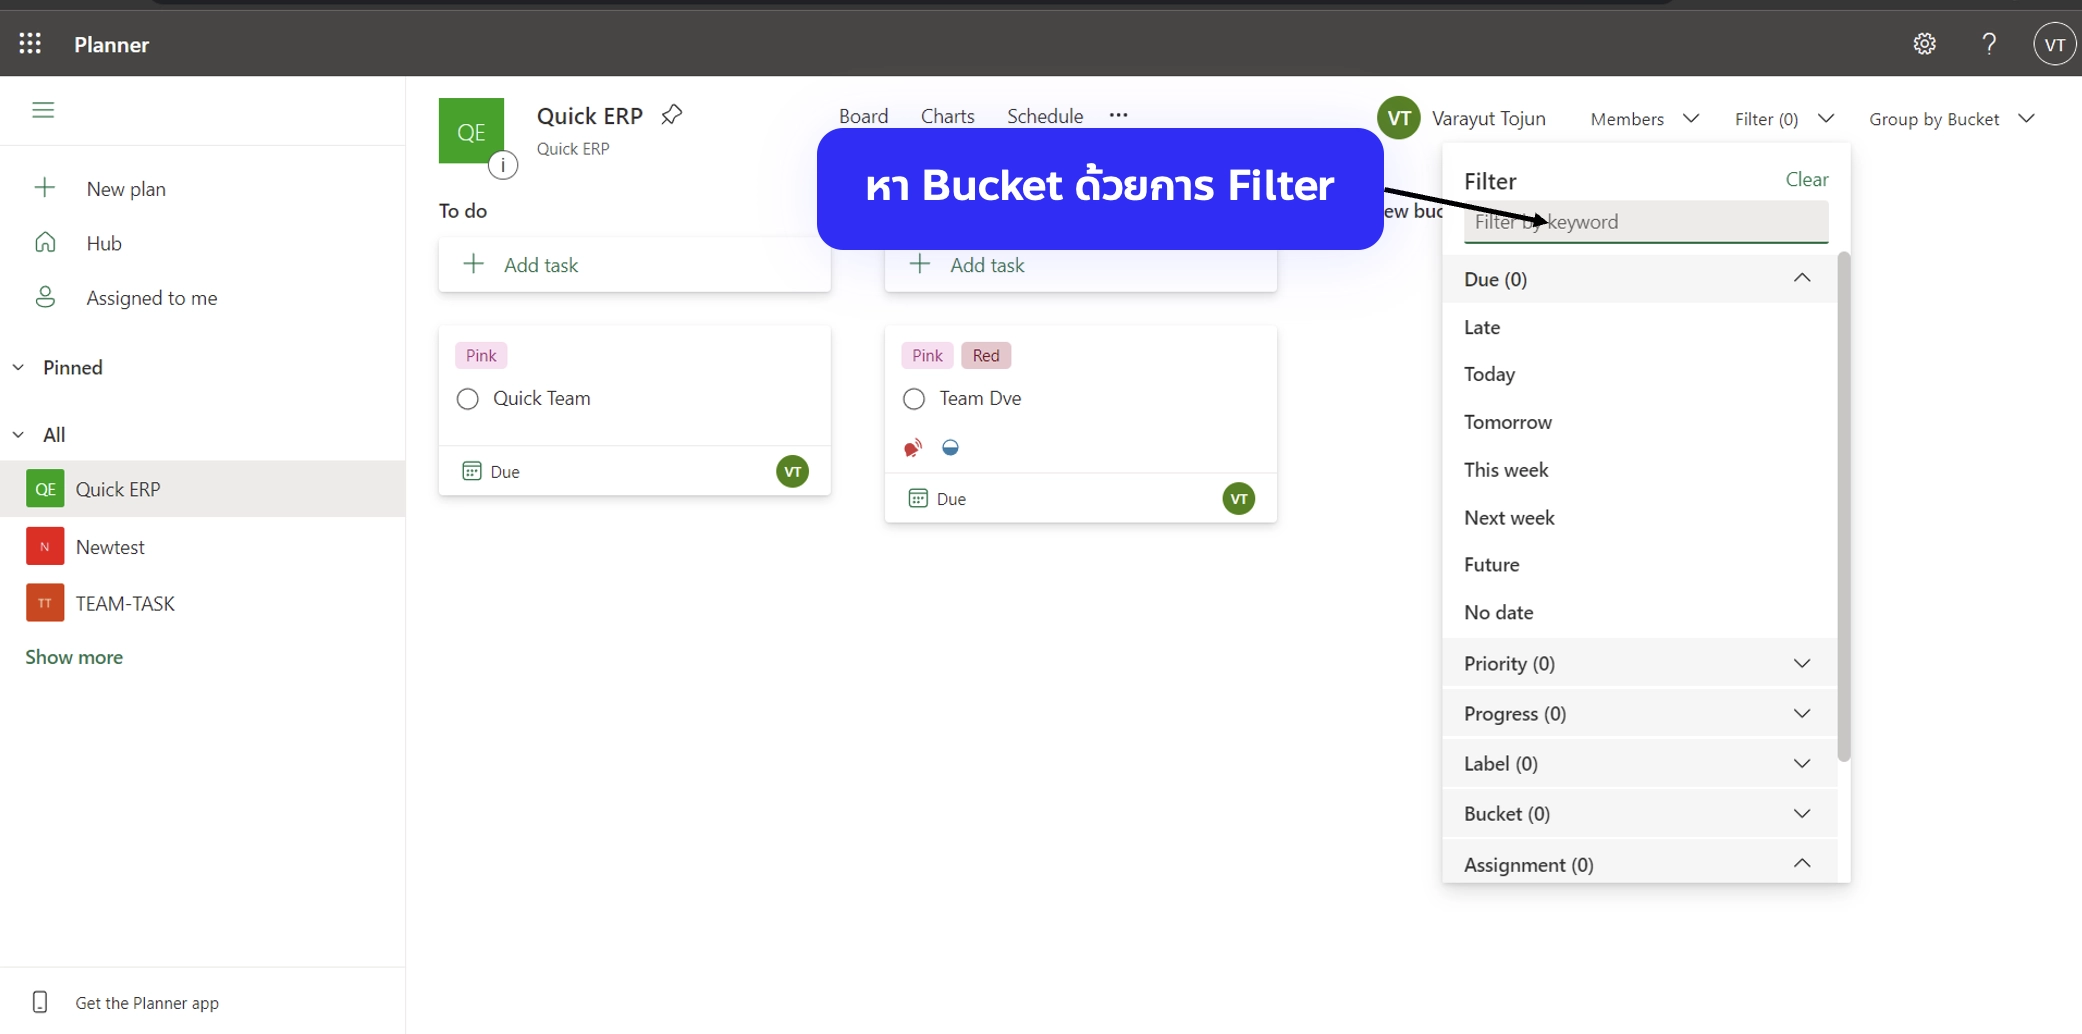Open the VT account avatar in the header
The image size is (2082, 1034).
(2054, 45)
